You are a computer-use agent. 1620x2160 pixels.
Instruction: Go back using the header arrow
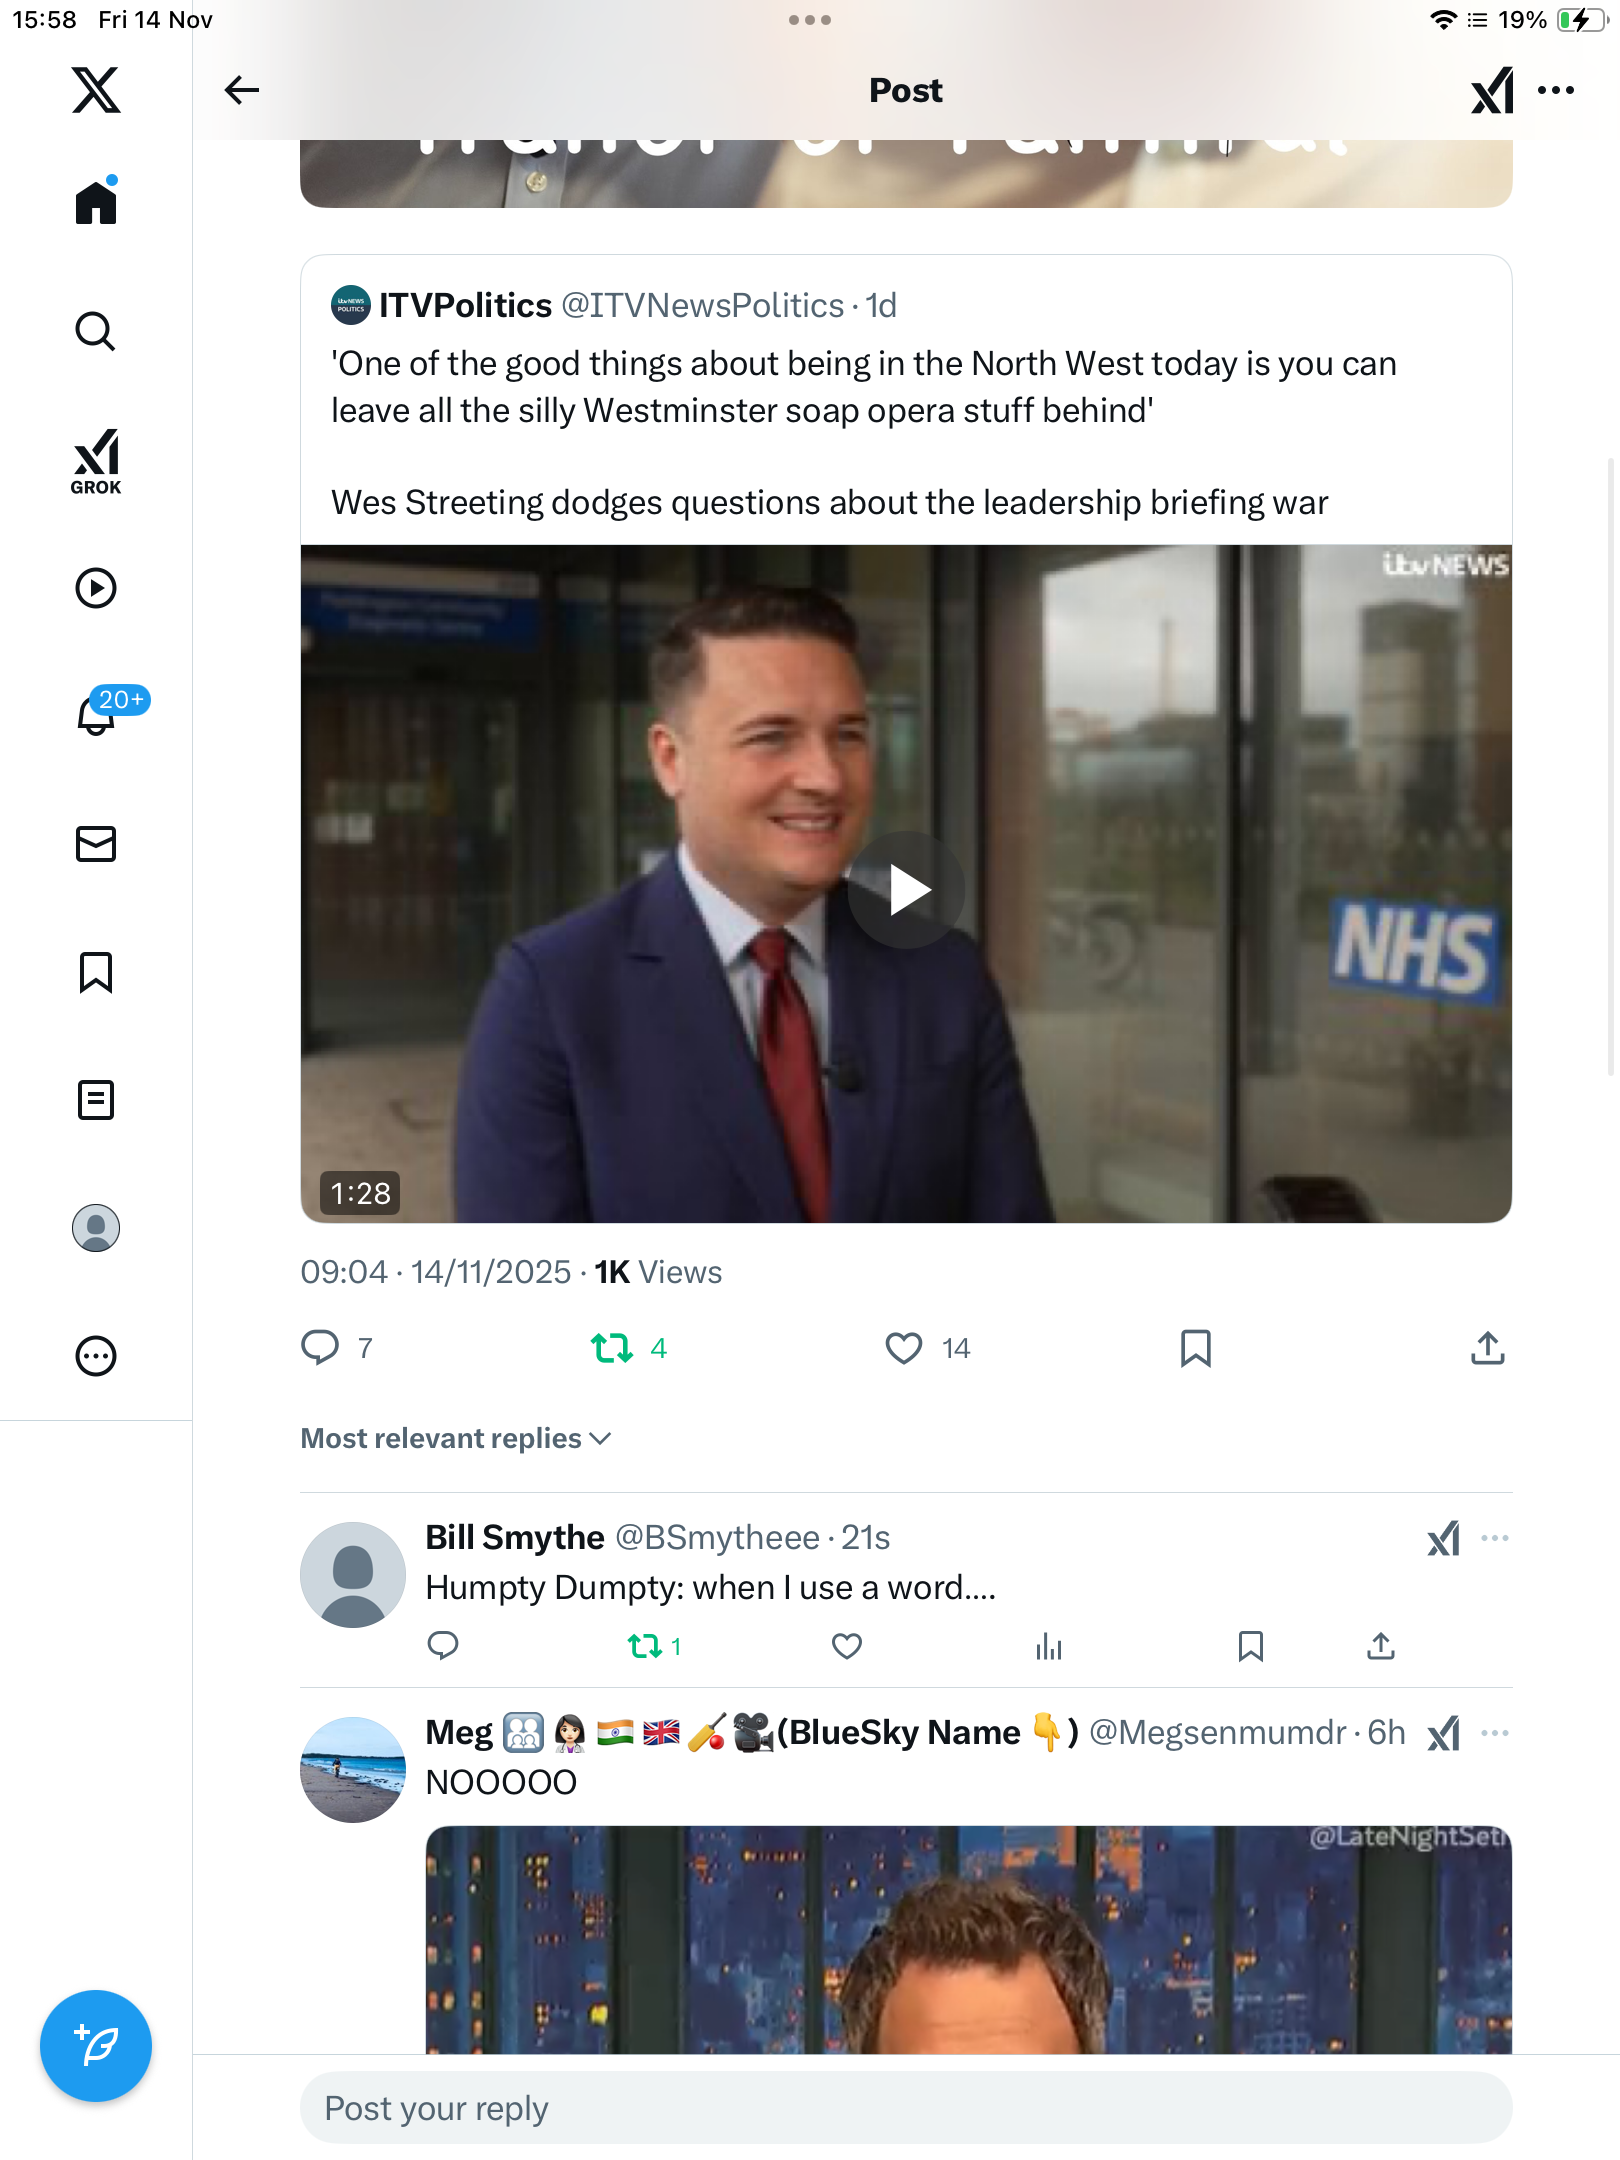(241, 90)
